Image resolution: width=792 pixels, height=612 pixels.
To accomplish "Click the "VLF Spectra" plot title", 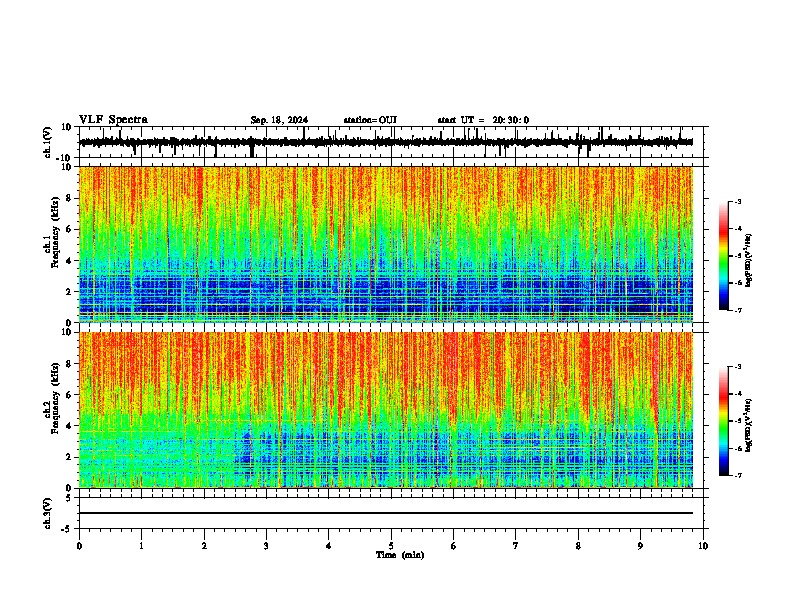I will [x=114, y=120].
